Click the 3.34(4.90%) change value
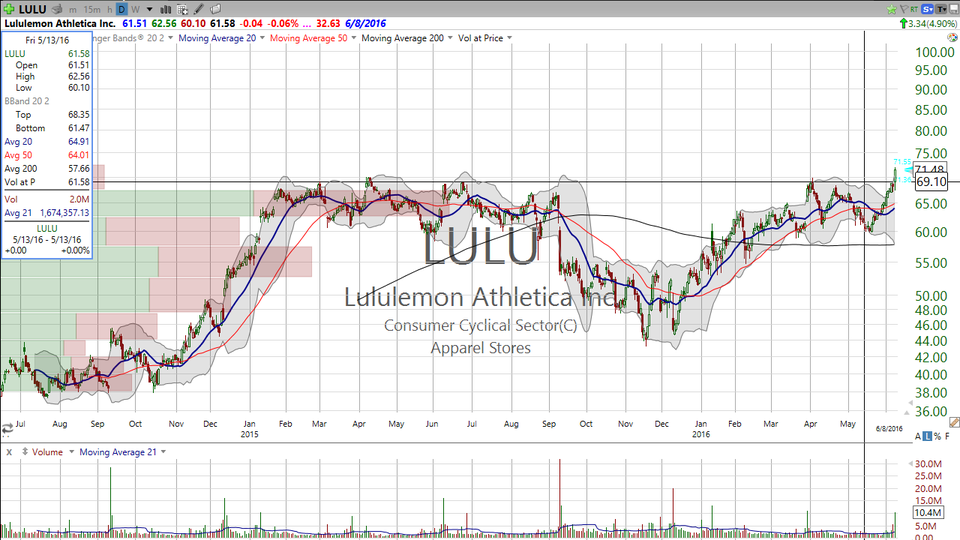960x540 pixels. pyautogui.click(x=932, y=23)
